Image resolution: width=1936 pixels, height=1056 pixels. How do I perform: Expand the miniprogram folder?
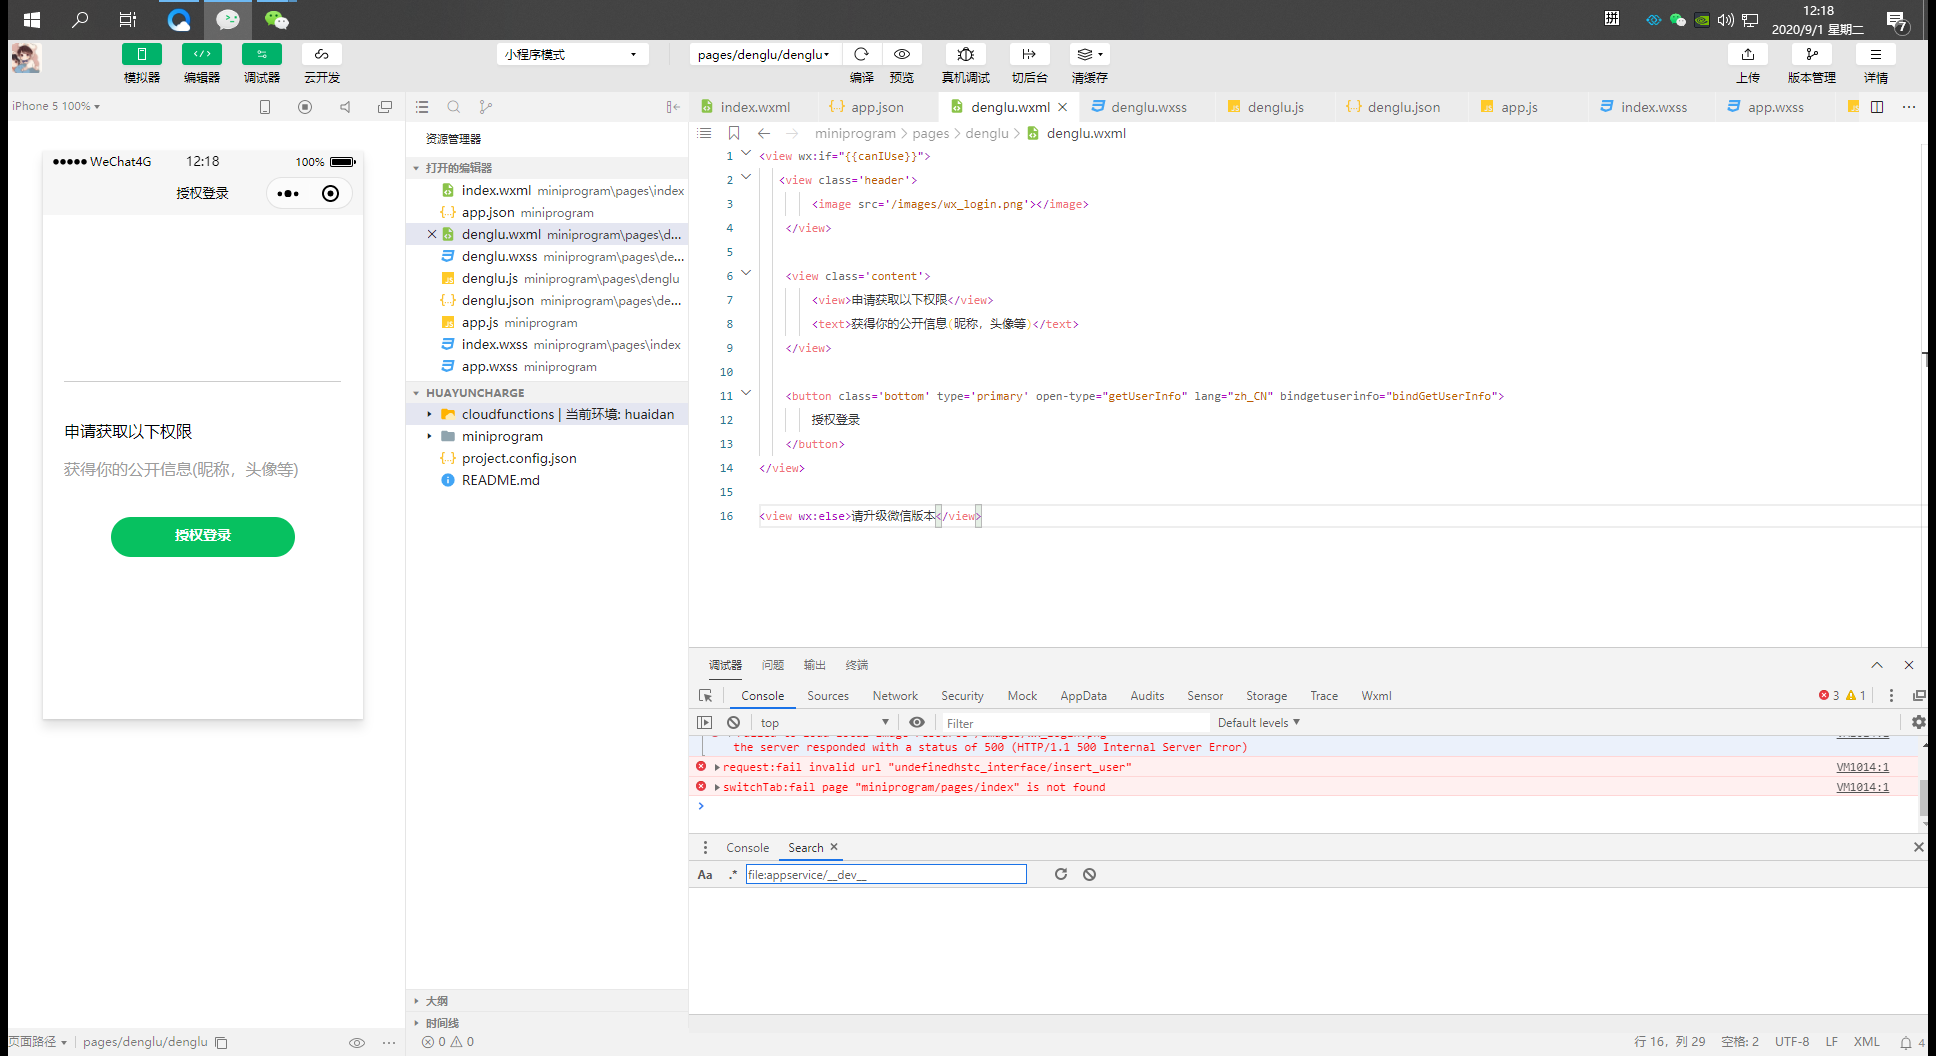(430, 436)
